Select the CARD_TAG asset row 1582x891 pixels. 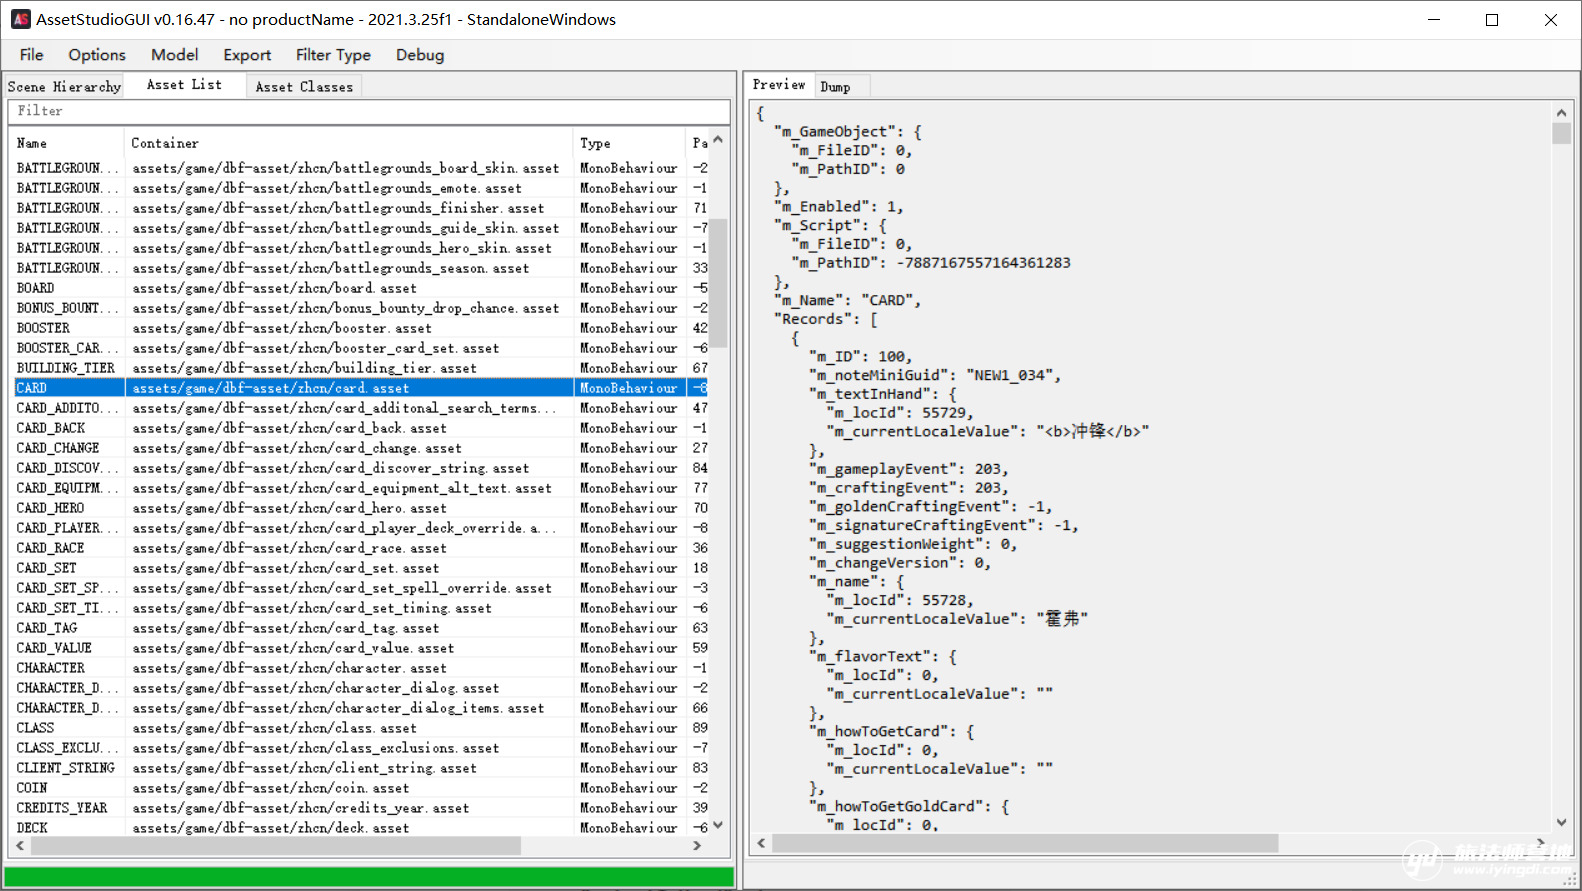361,628
